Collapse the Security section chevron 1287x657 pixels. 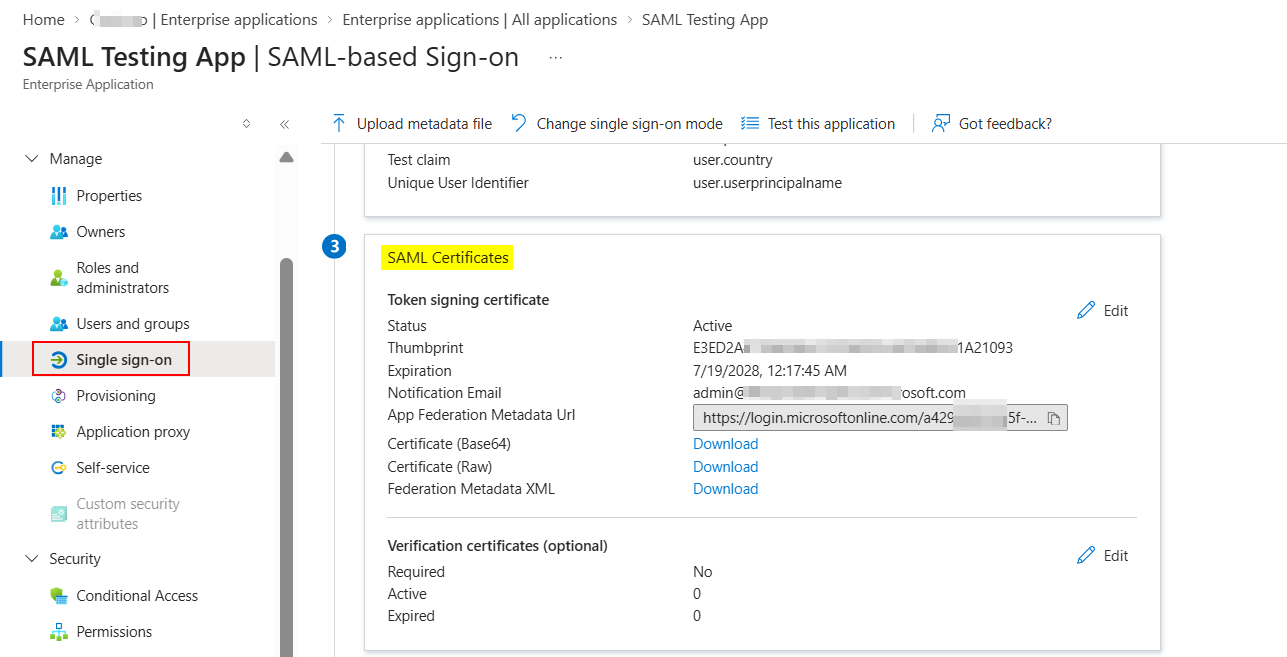pos(31,559)
